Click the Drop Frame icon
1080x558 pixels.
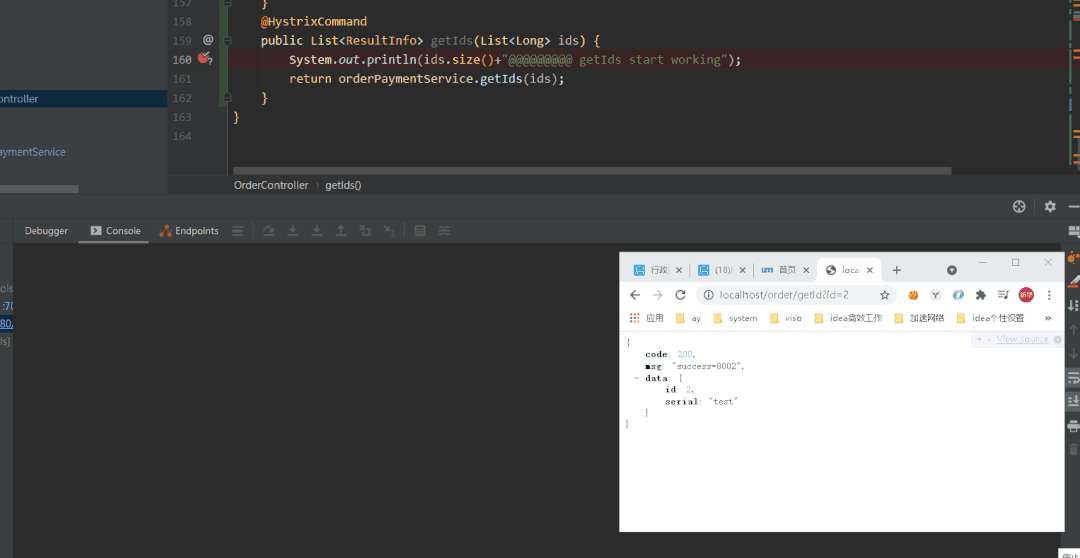365,231
